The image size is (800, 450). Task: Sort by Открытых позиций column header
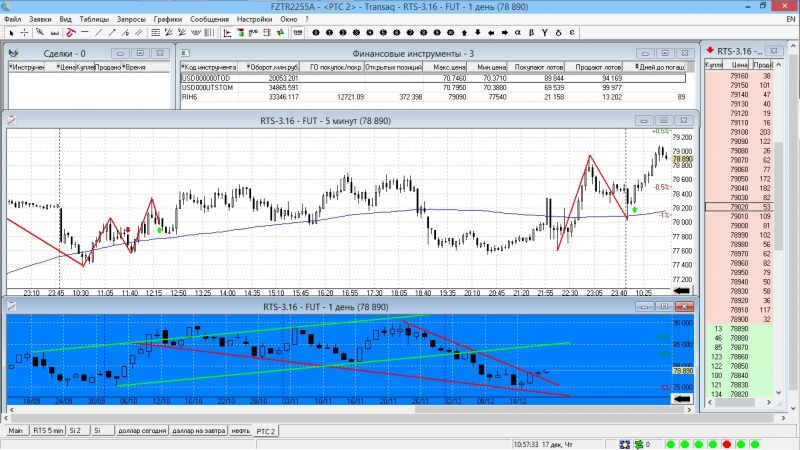click(x=394, y=67)
